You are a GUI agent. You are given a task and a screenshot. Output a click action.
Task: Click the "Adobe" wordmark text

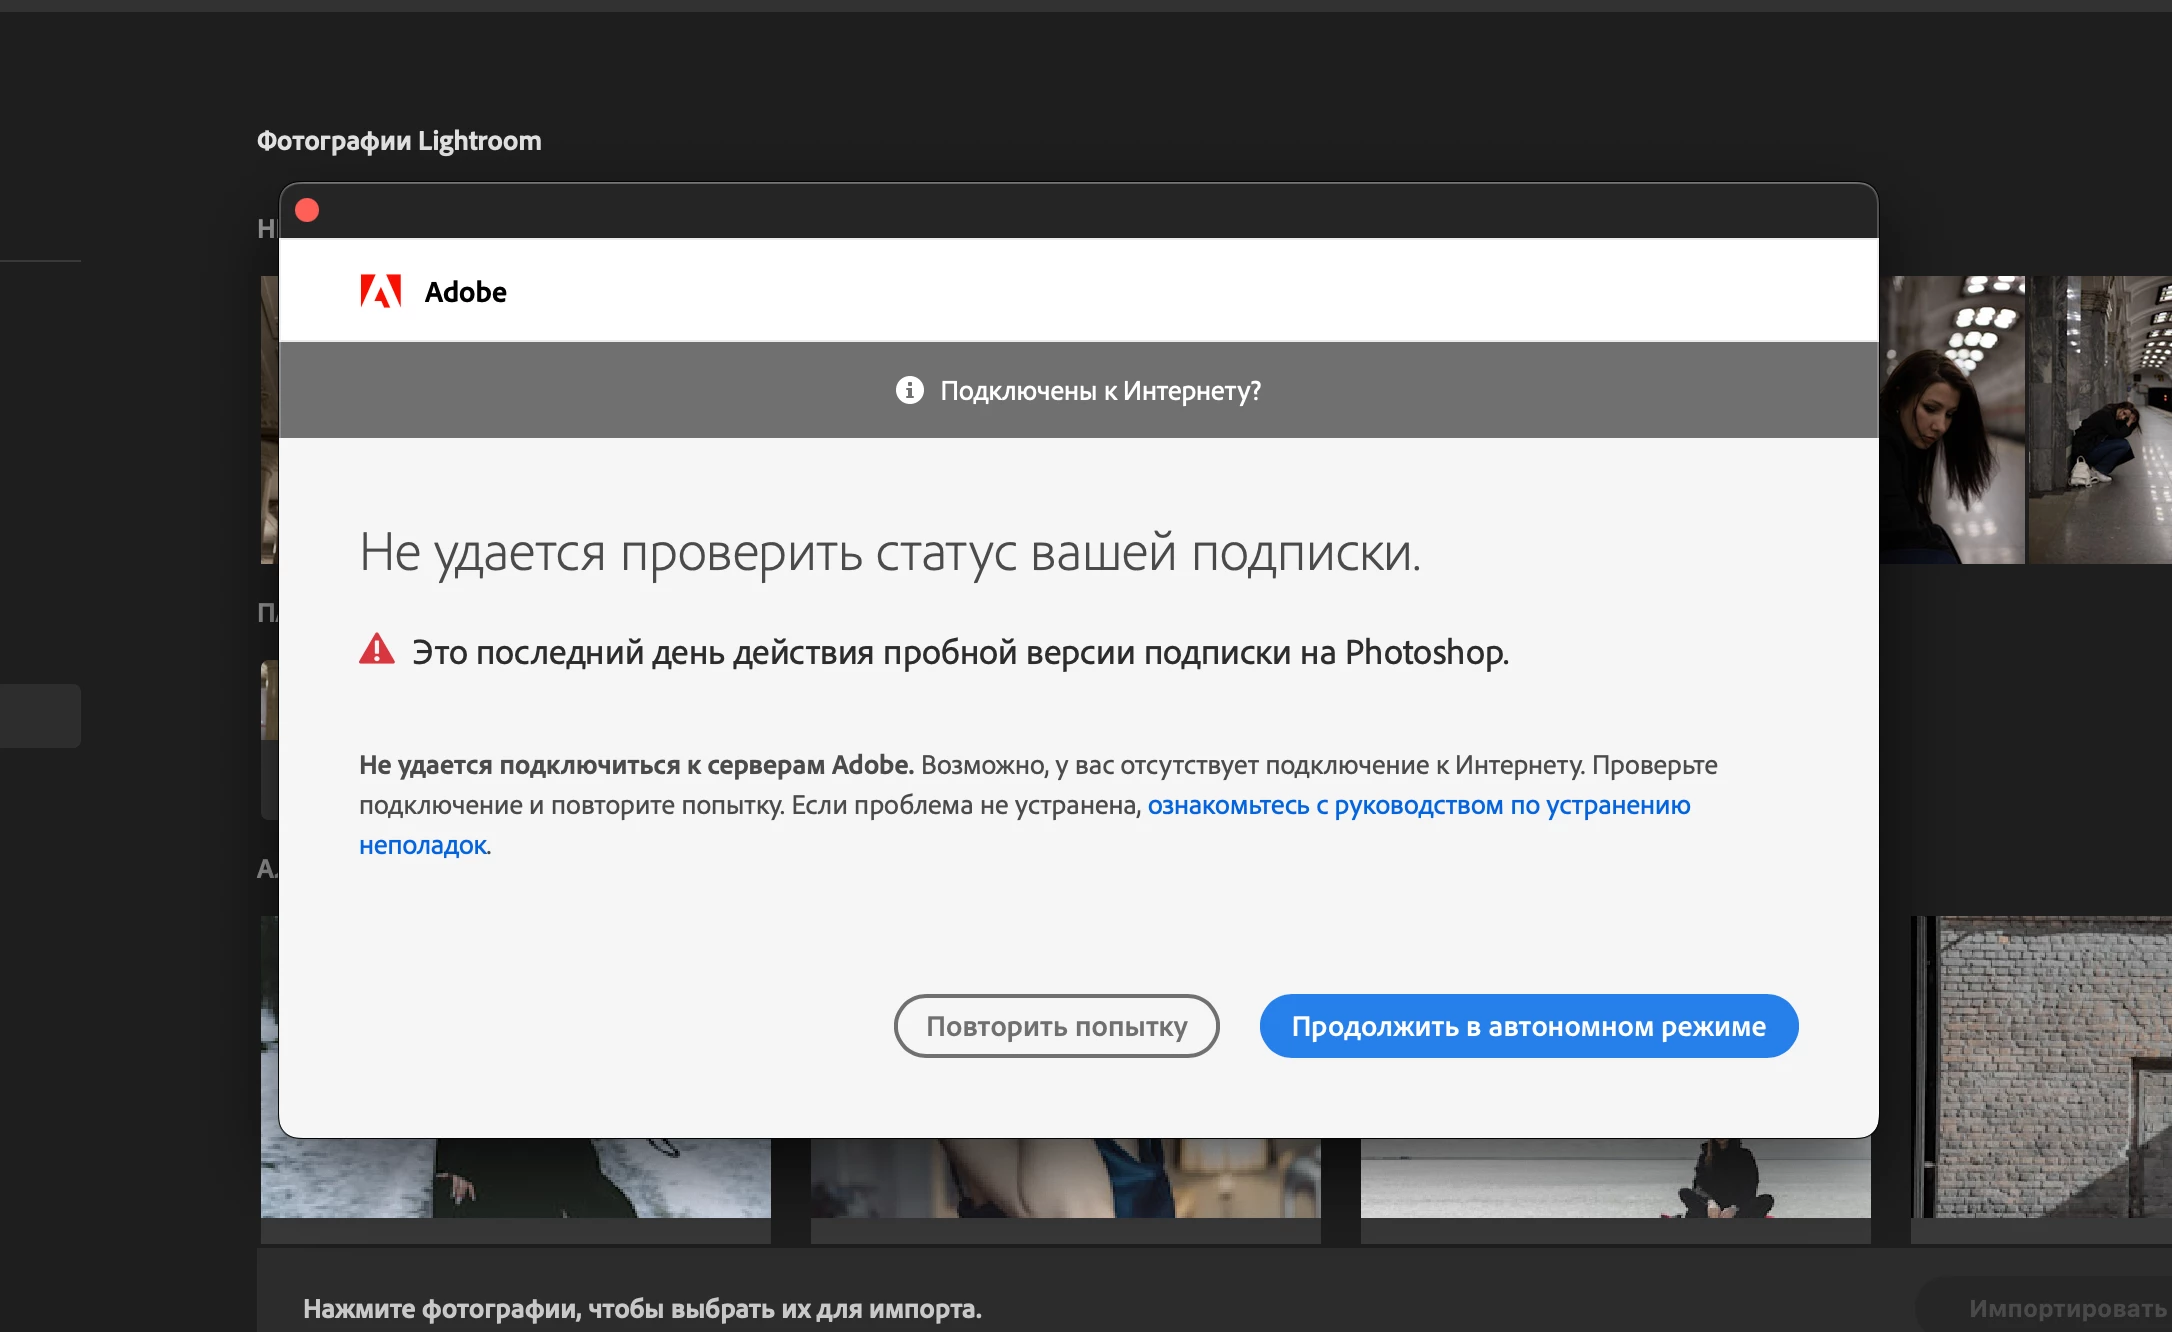pos(465,292)
